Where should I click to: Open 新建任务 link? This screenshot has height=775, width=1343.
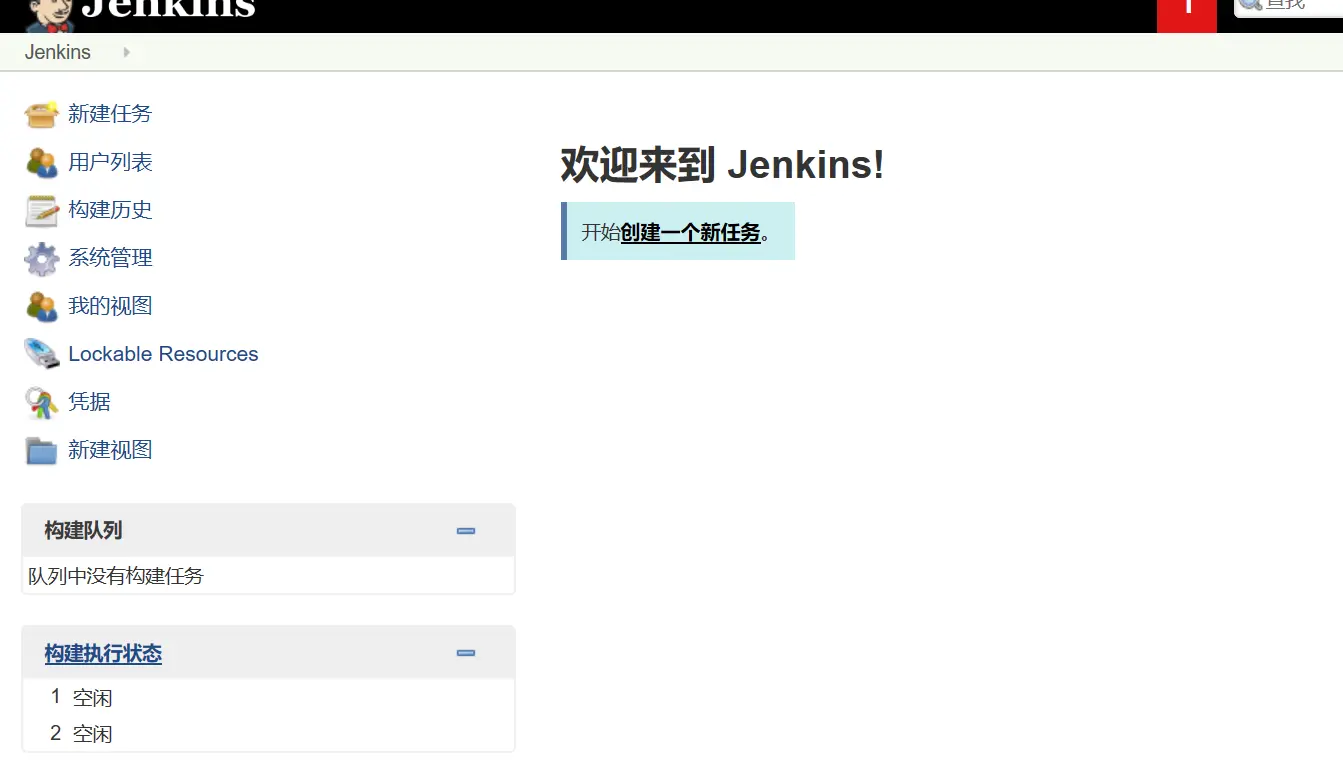(110, 114)
